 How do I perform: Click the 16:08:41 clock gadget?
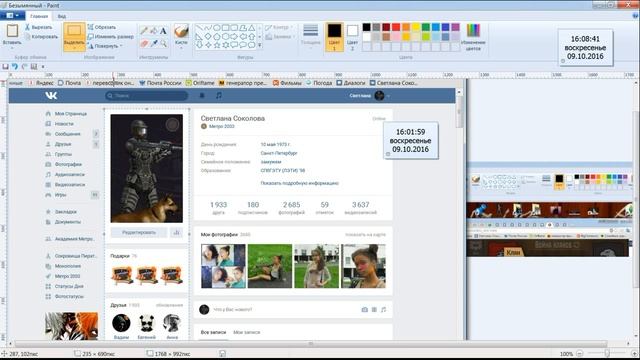(x=585, y=47)
